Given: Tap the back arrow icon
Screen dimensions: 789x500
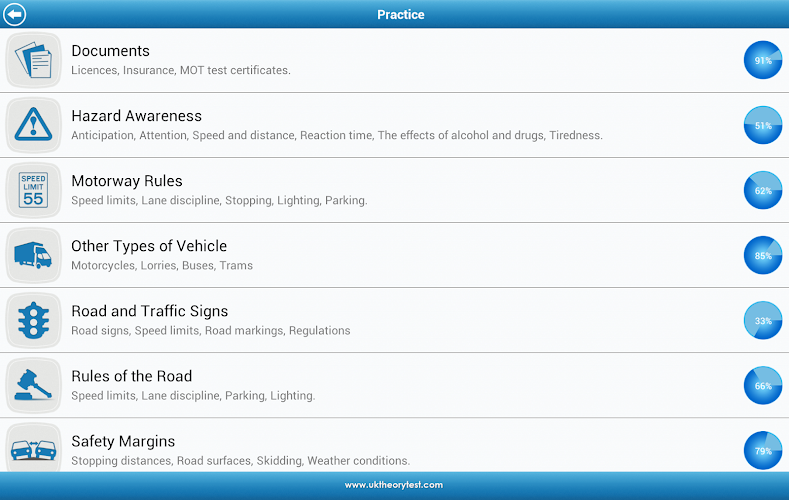Looking at the screenshot, I should (15, 14).
